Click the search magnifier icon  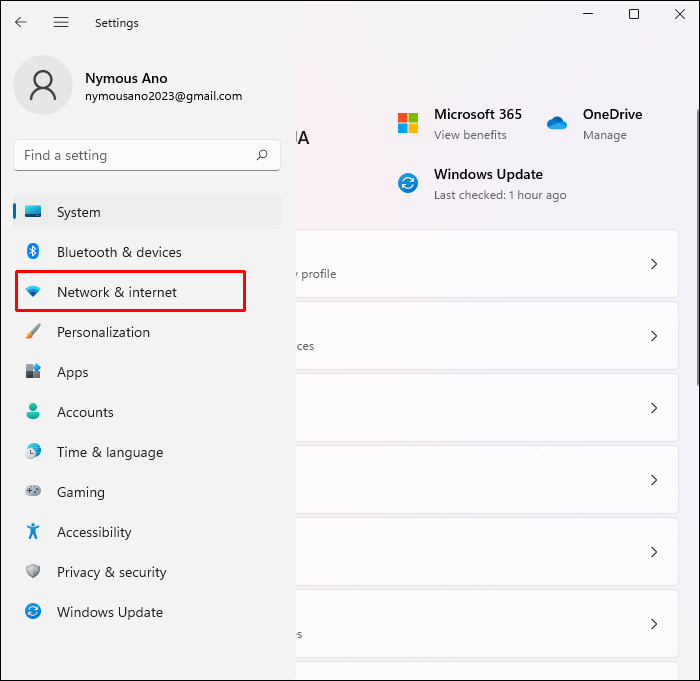tap(262, 155)
